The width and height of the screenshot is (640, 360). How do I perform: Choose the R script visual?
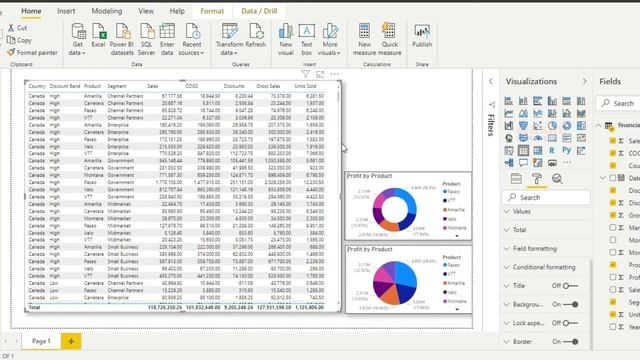pos(552,151)
